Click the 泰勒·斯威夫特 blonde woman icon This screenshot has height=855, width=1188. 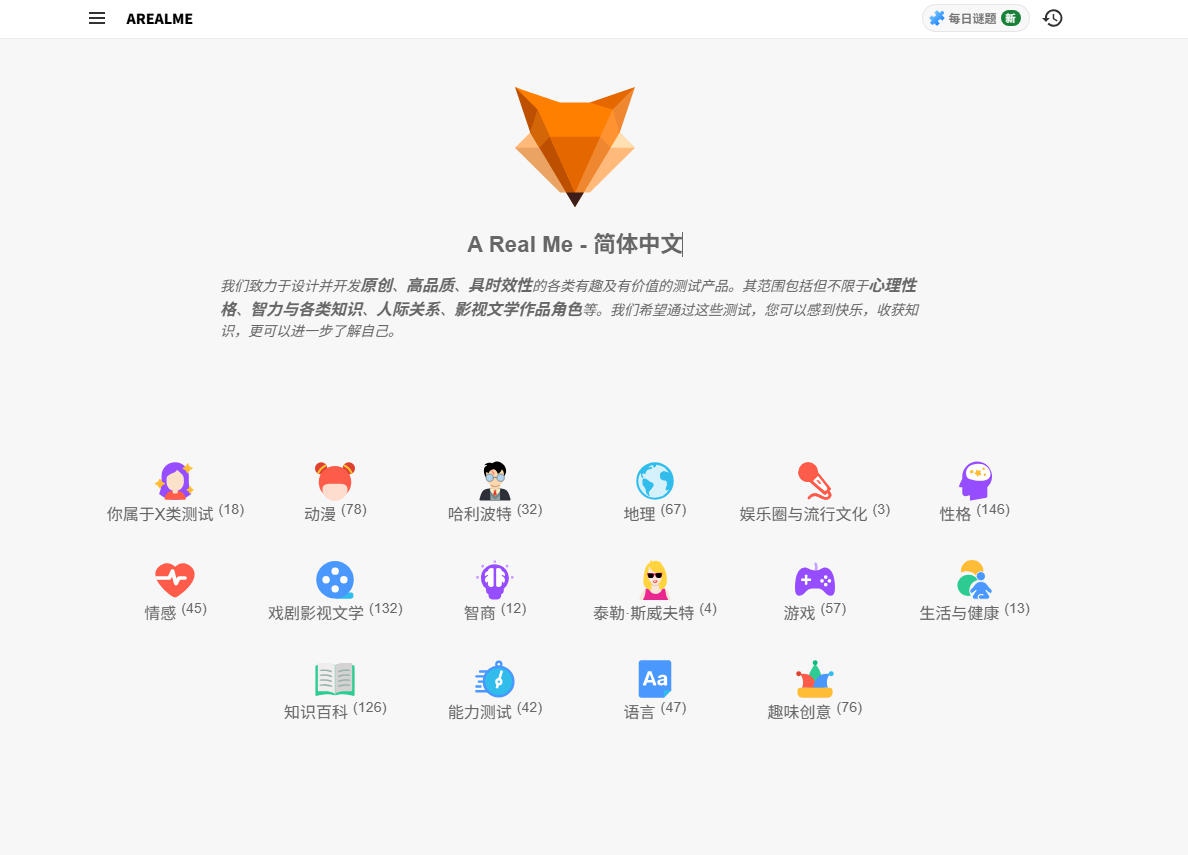655,580
